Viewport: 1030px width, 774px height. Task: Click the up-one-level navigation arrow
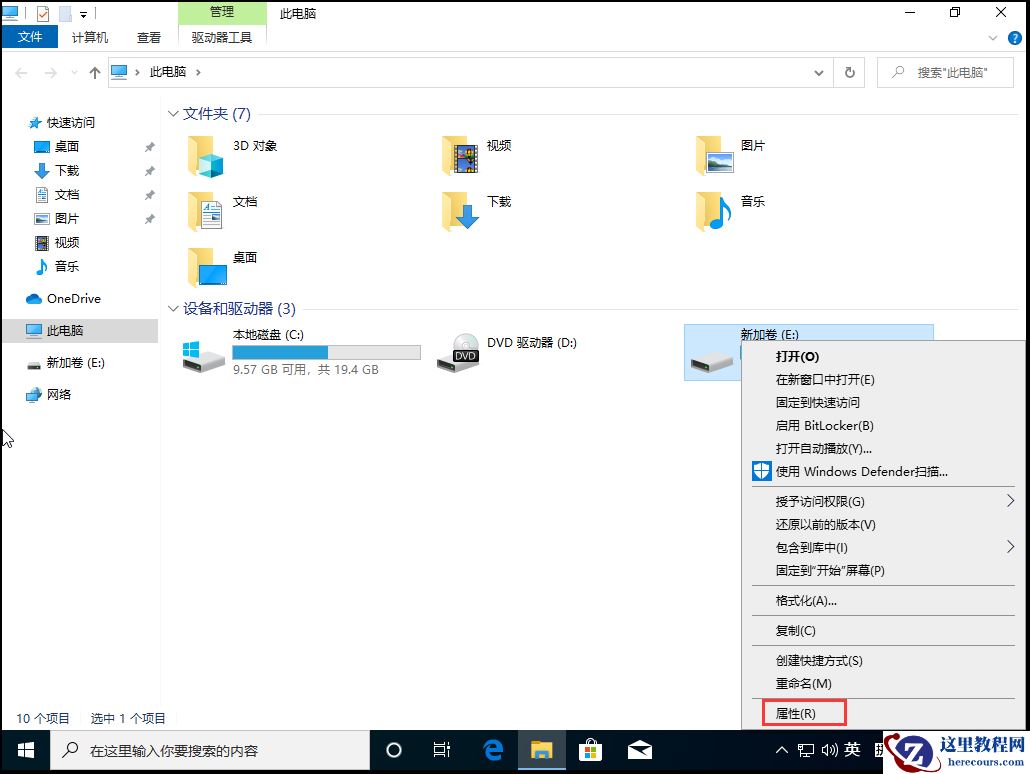click(94, 72)
